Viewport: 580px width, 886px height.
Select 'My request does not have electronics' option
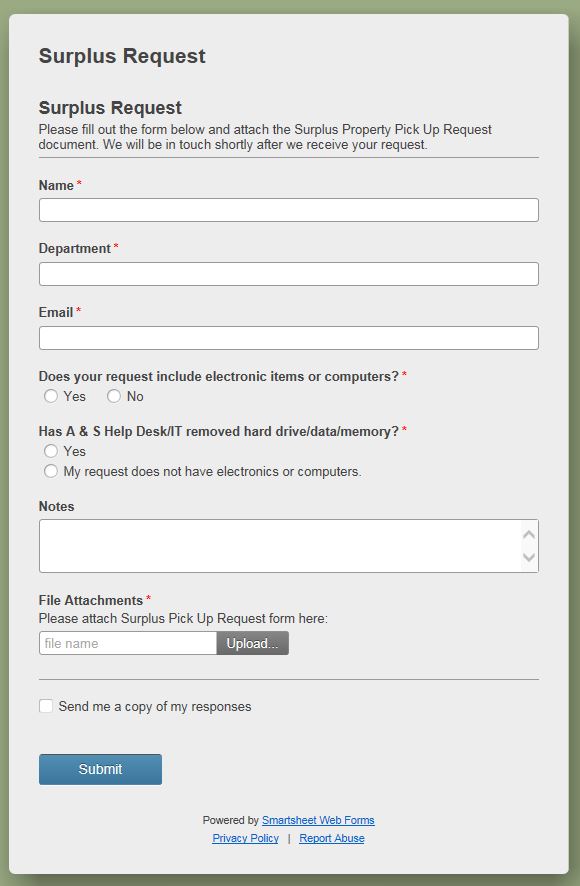(51, 471)
